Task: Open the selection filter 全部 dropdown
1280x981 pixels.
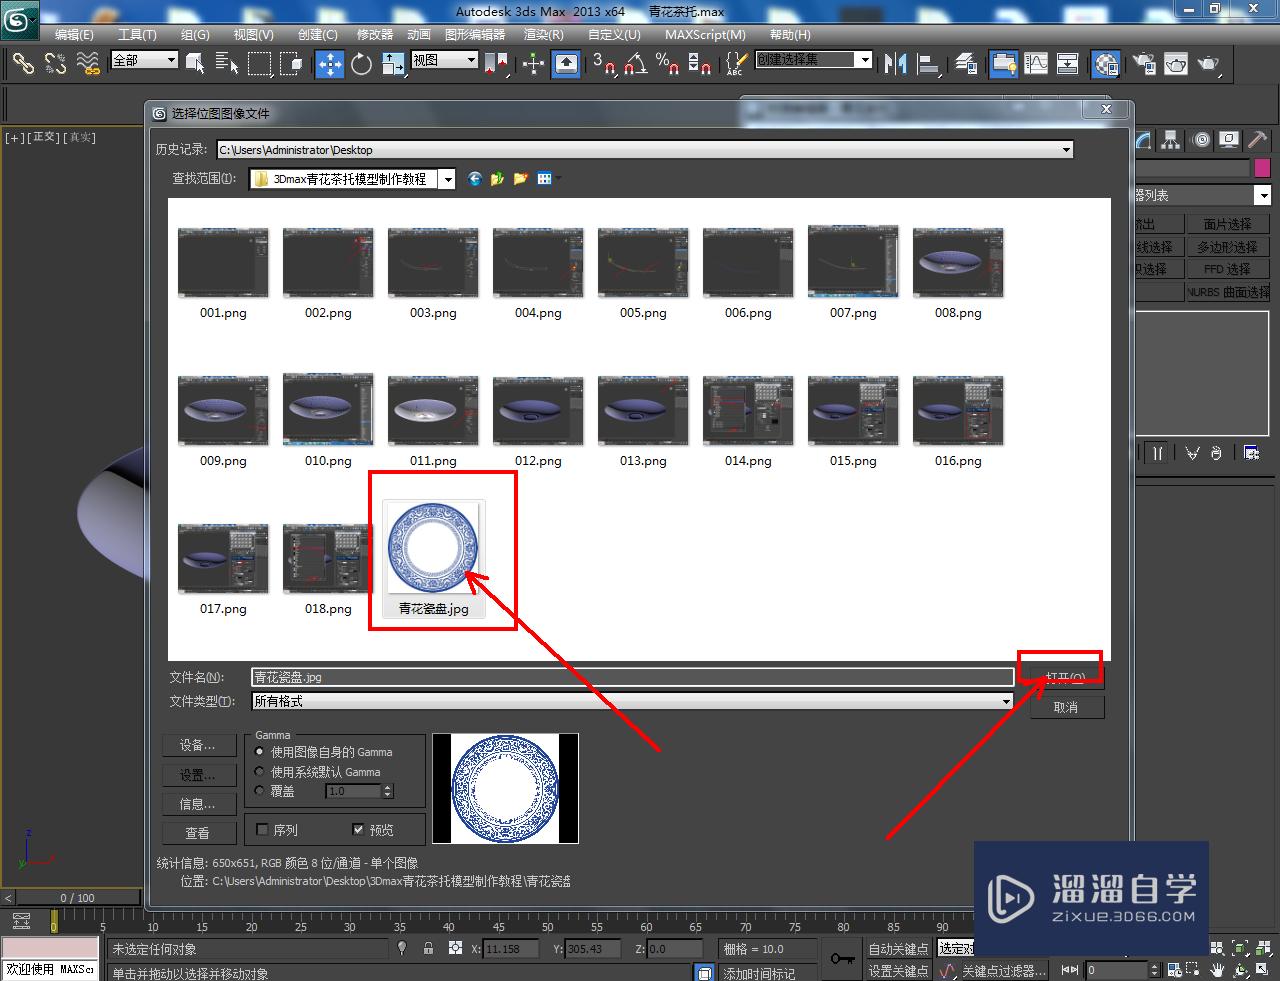Action: tap(171, 61)
